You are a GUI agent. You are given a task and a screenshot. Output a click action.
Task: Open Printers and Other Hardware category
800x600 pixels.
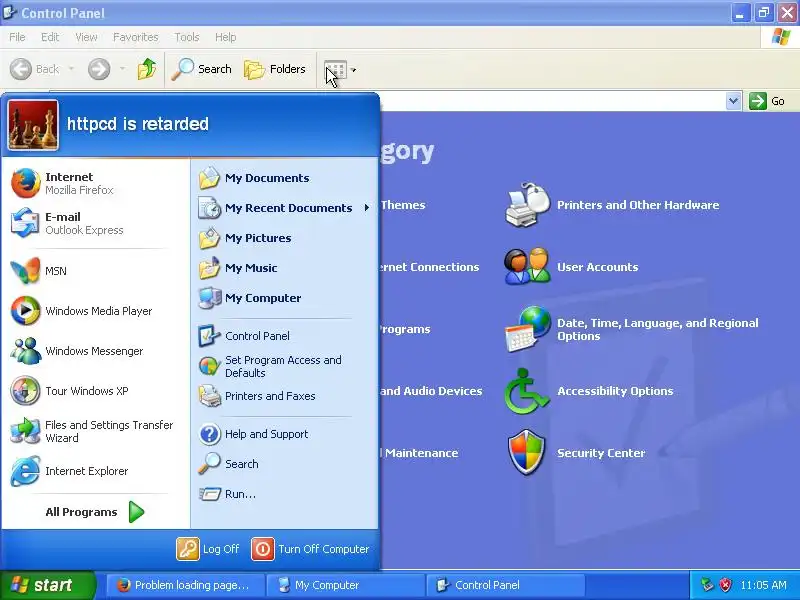point(612,205)
